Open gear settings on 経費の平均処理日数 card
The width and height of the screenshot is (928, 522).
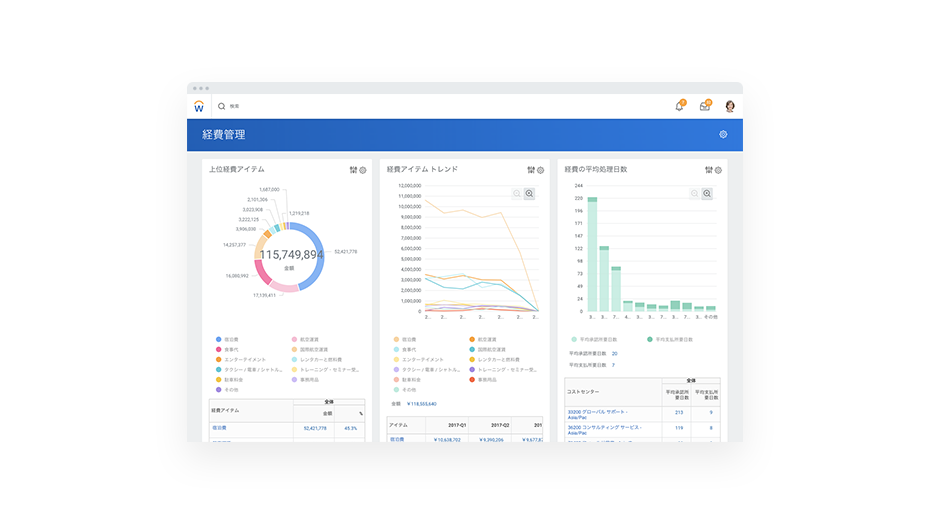718,170
